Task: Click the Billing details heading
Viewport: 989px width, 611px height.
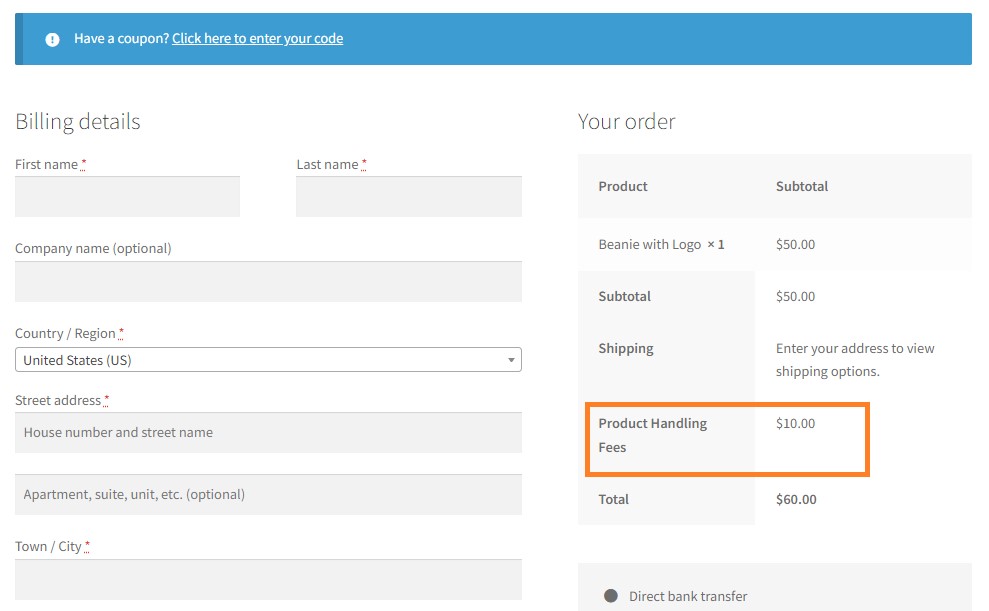Action: pyautogui.click(x=78, y=122)
